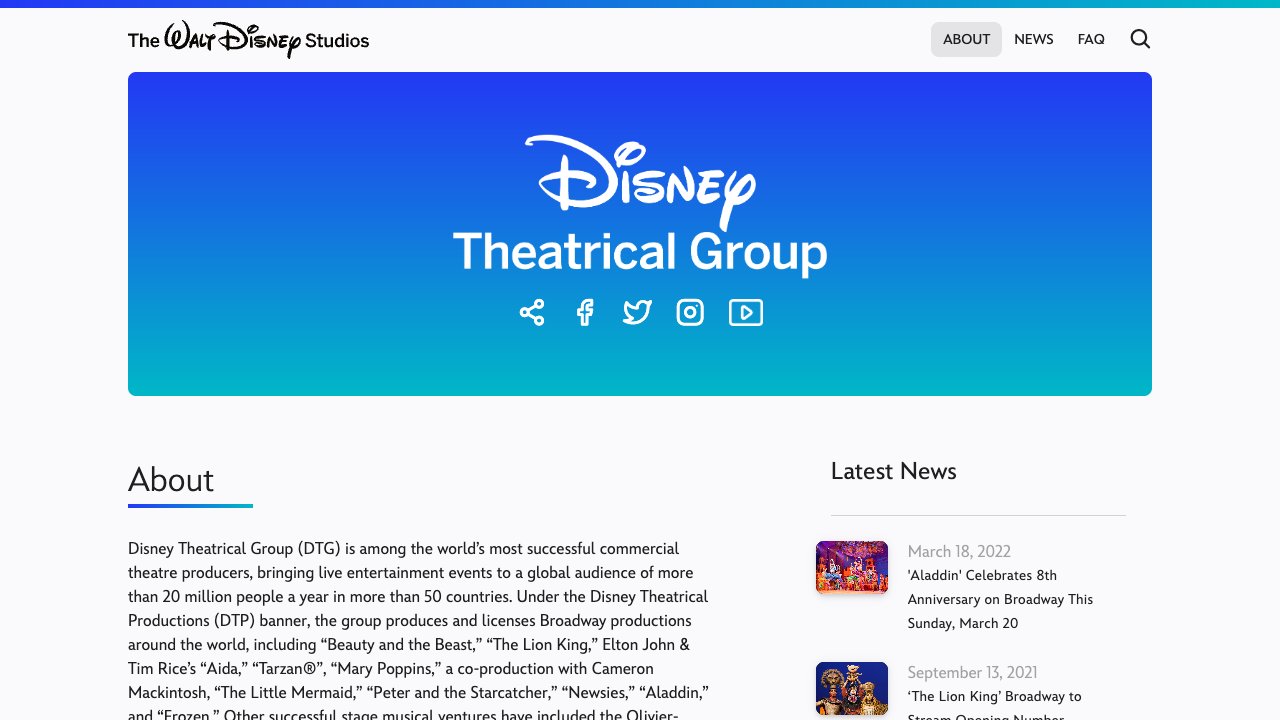
Task: Click the share icon in banner
Action: pos(532,312)
